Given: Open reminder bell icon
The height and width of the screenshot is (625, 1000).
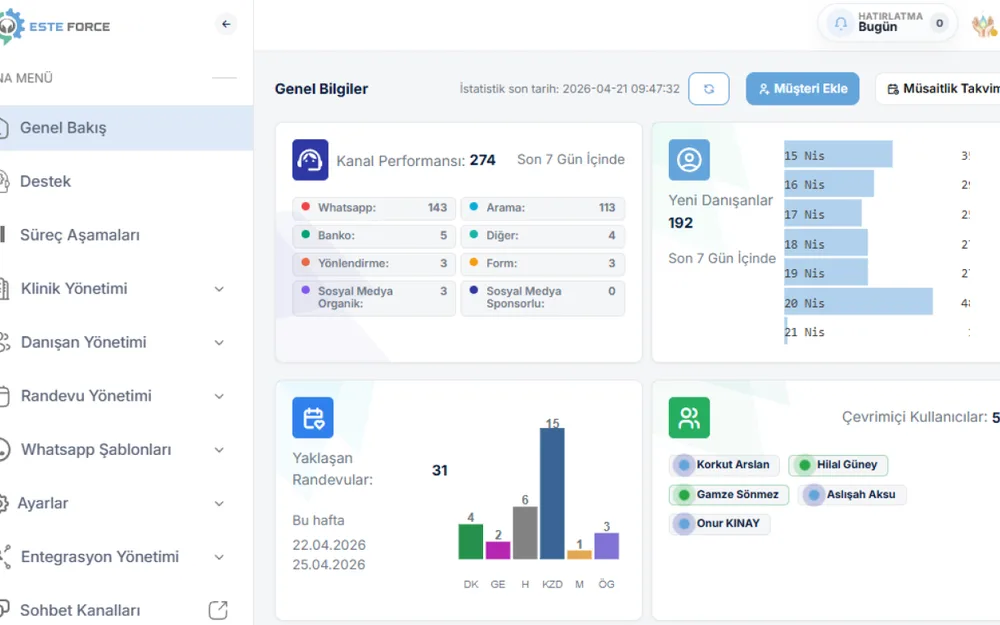Looking at the screenshot, I should pyautogui.click(x=841, y=24).
